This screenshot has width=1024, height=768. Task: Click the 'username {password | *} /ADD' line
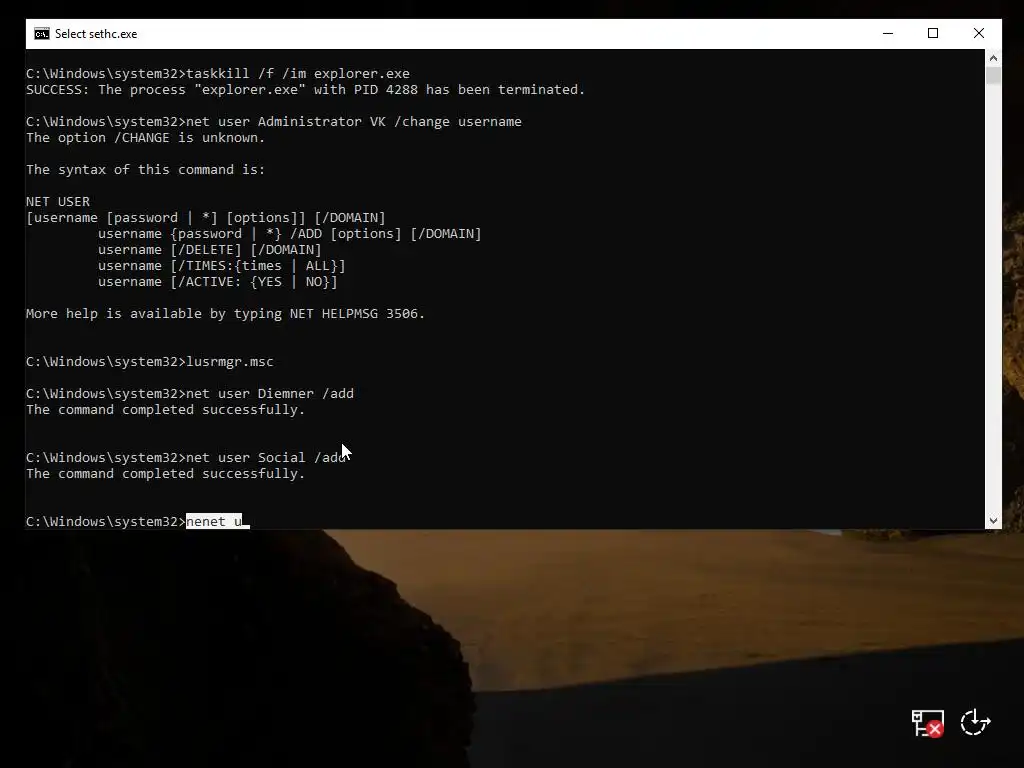(290, 234)
